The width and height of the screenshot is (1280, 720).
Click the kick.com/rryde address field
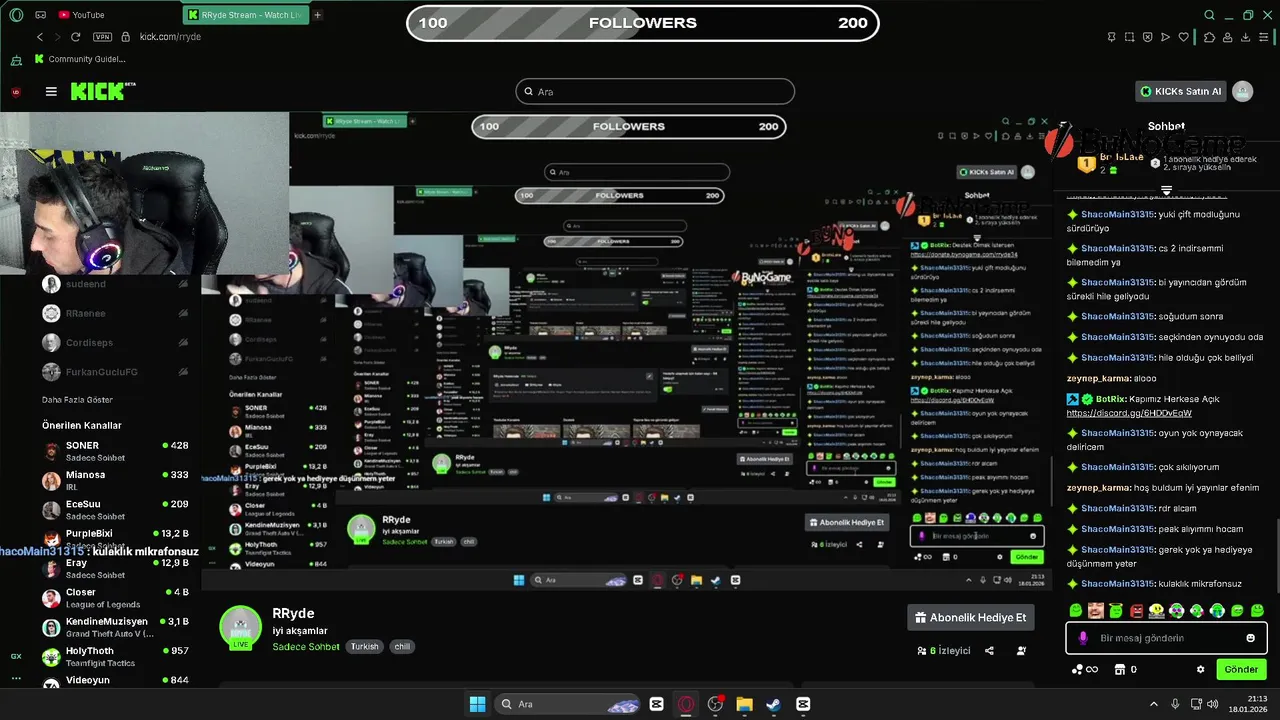[x=170, y=37]
